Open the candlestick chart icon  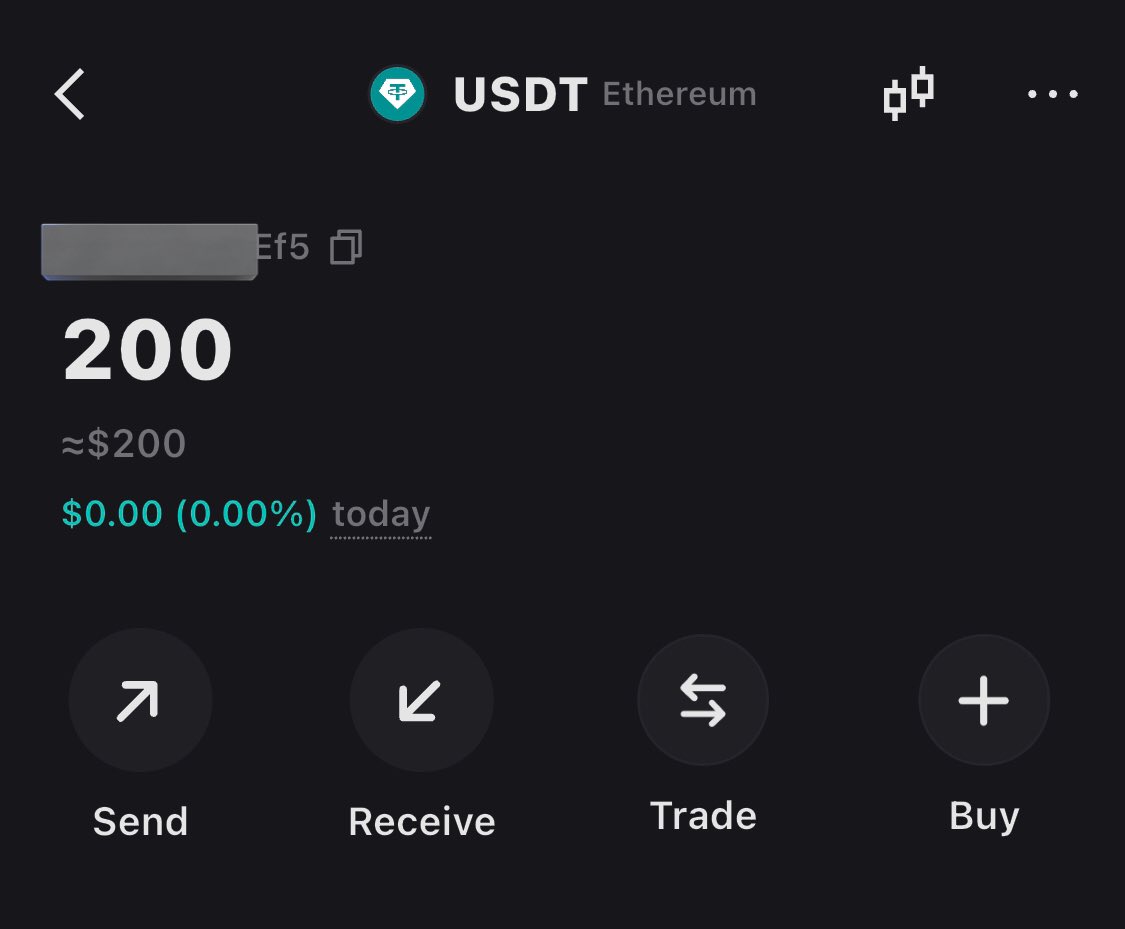click(908, 93)
